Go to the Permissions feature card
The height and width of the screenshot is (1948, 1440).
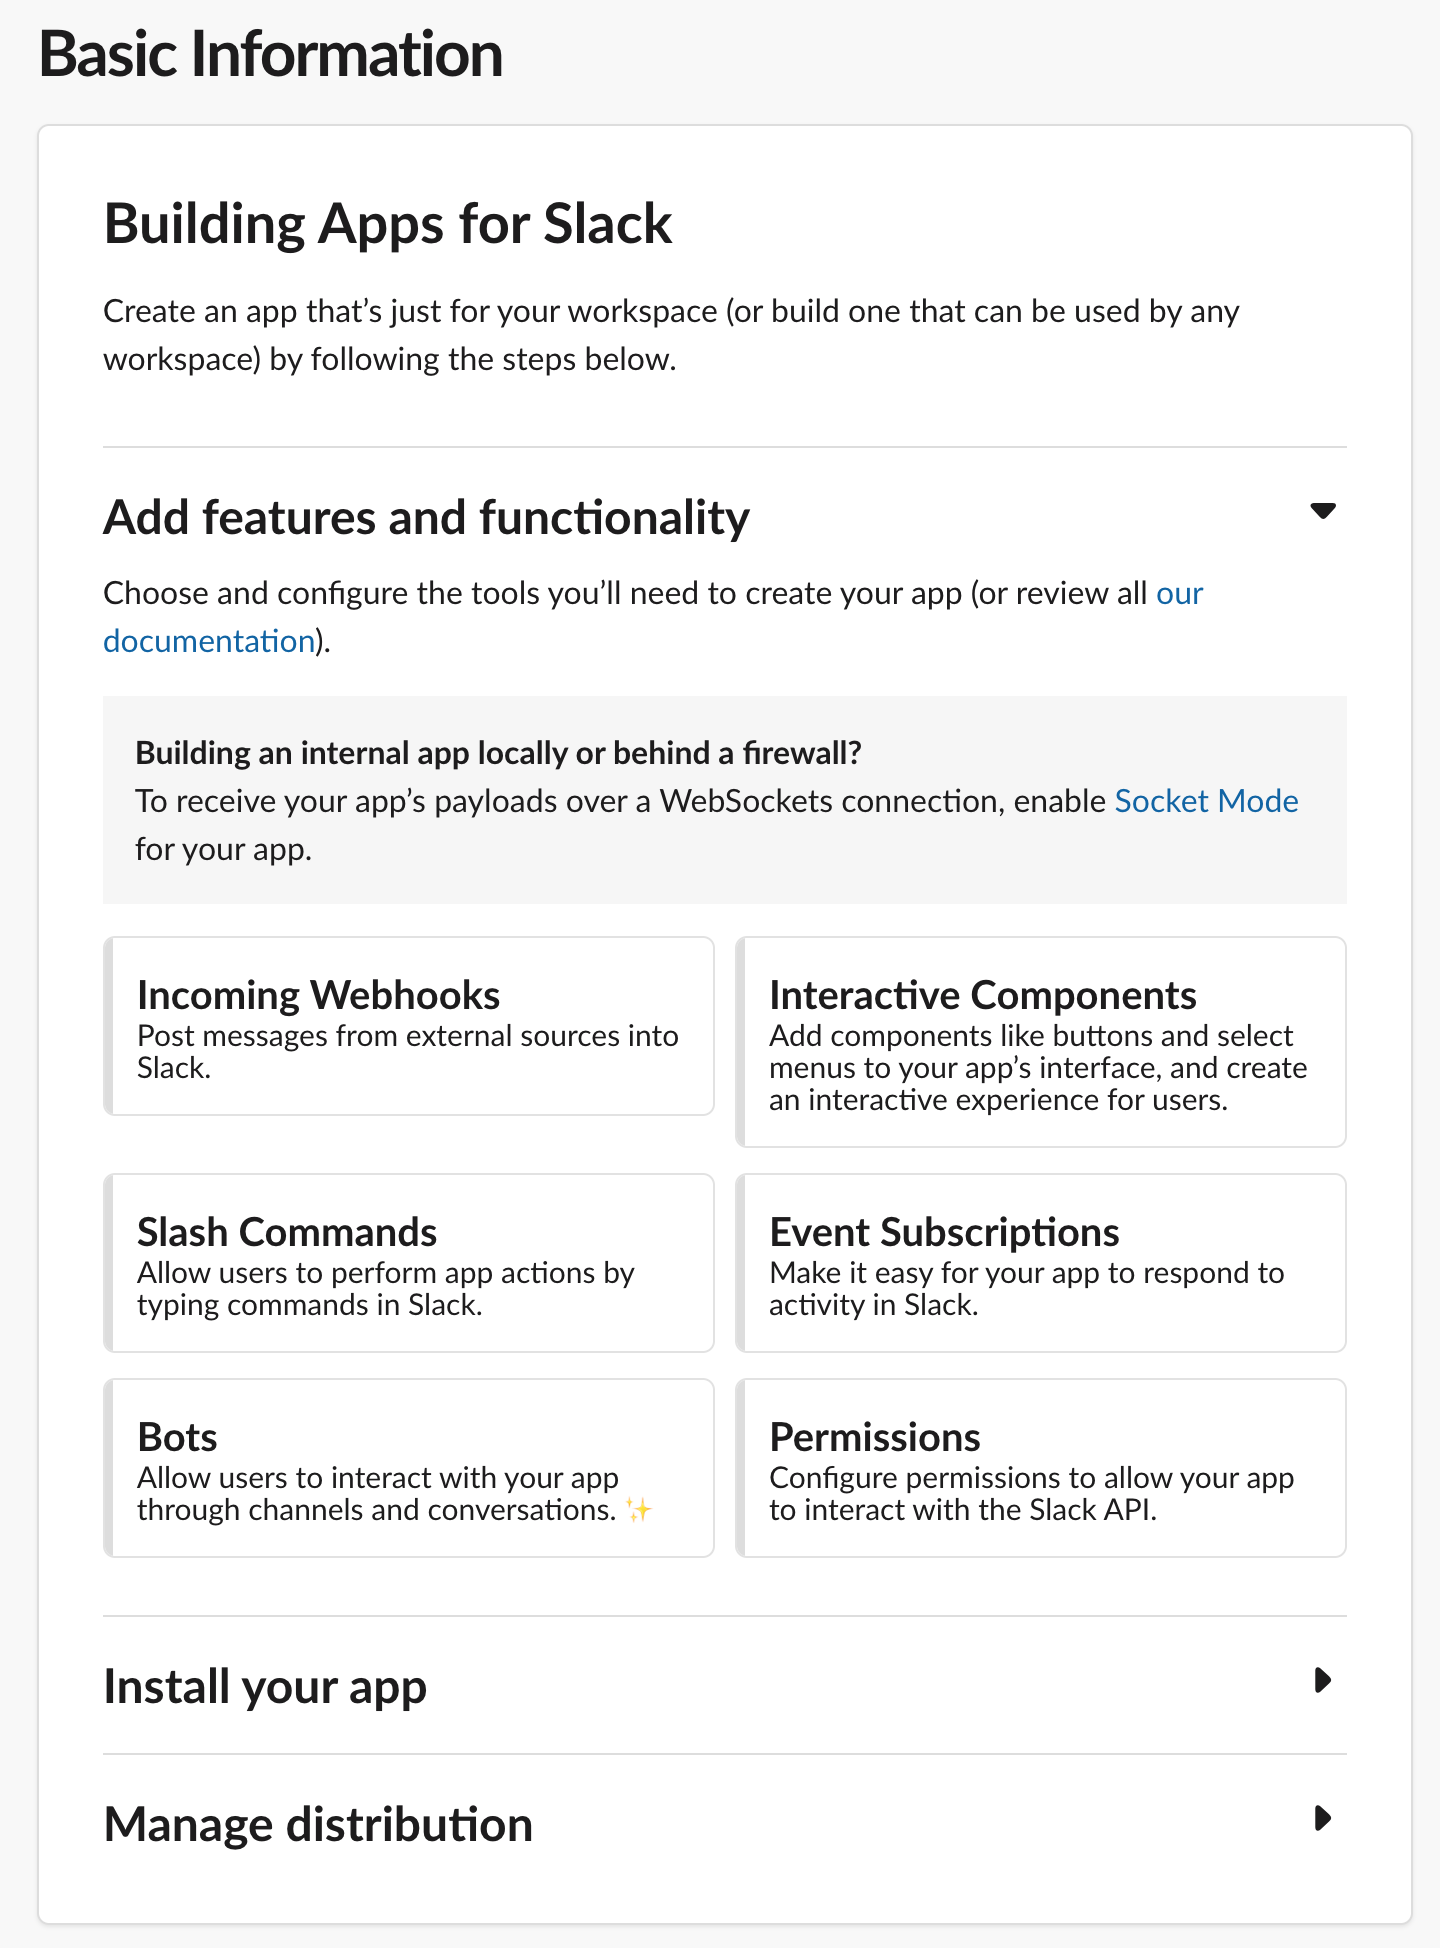click(1041, 1468)
